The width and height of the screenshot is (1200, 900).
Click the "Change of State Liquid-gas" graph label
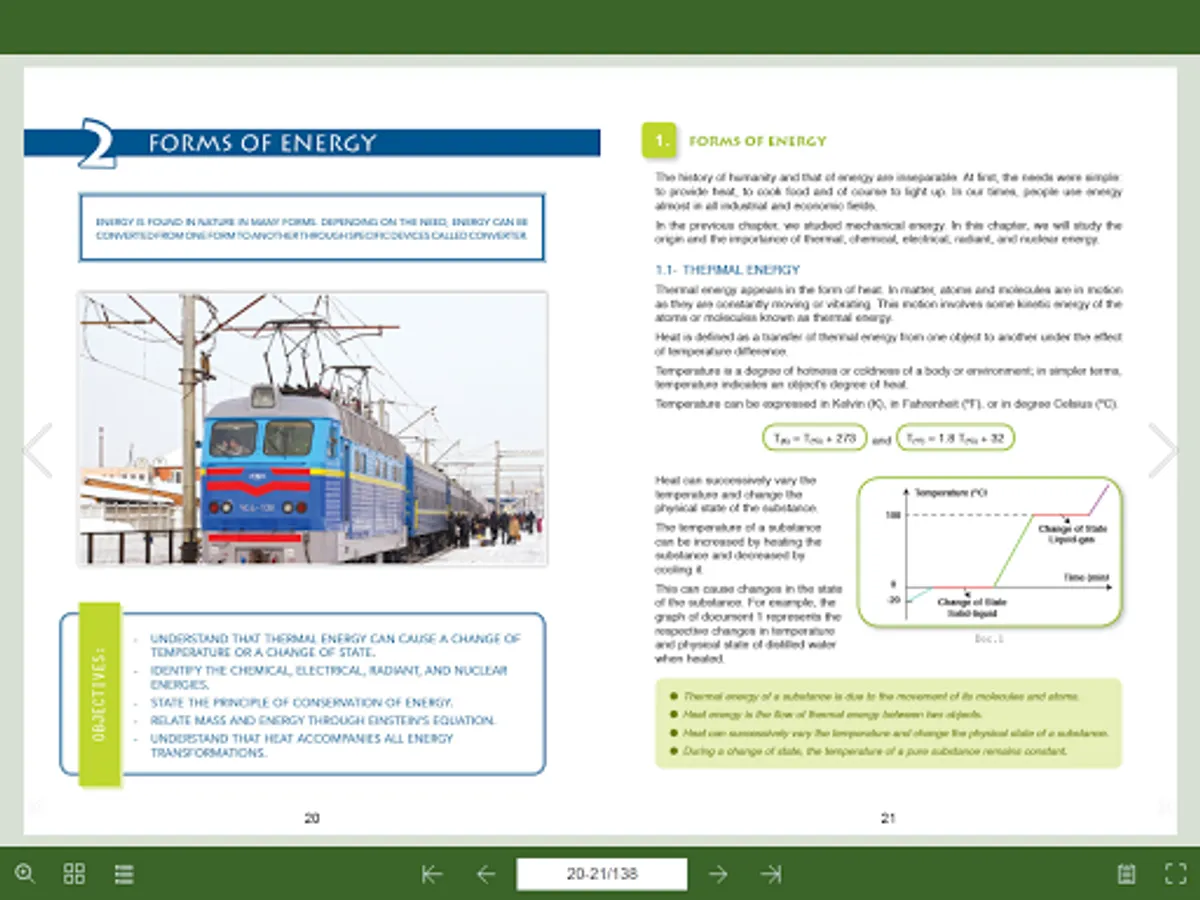tap(1073, 534)
